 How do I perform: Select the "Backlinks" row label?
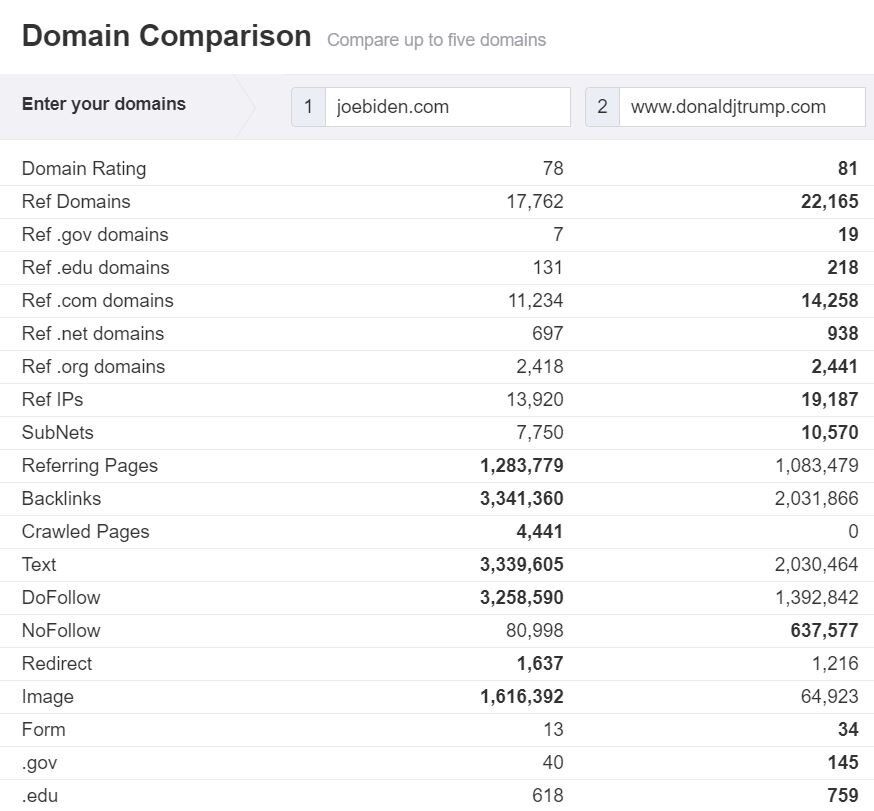click(62, 498)
